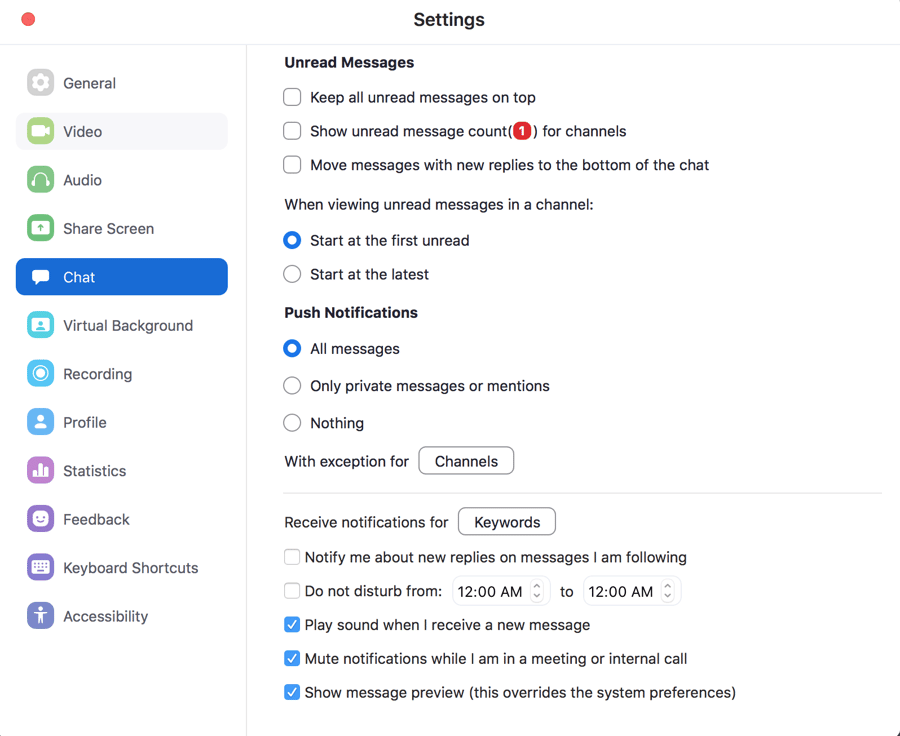Open Keyboard Shortcuts settings icon
The height and width of the screenshot is (736, 900).
(40, 567)
